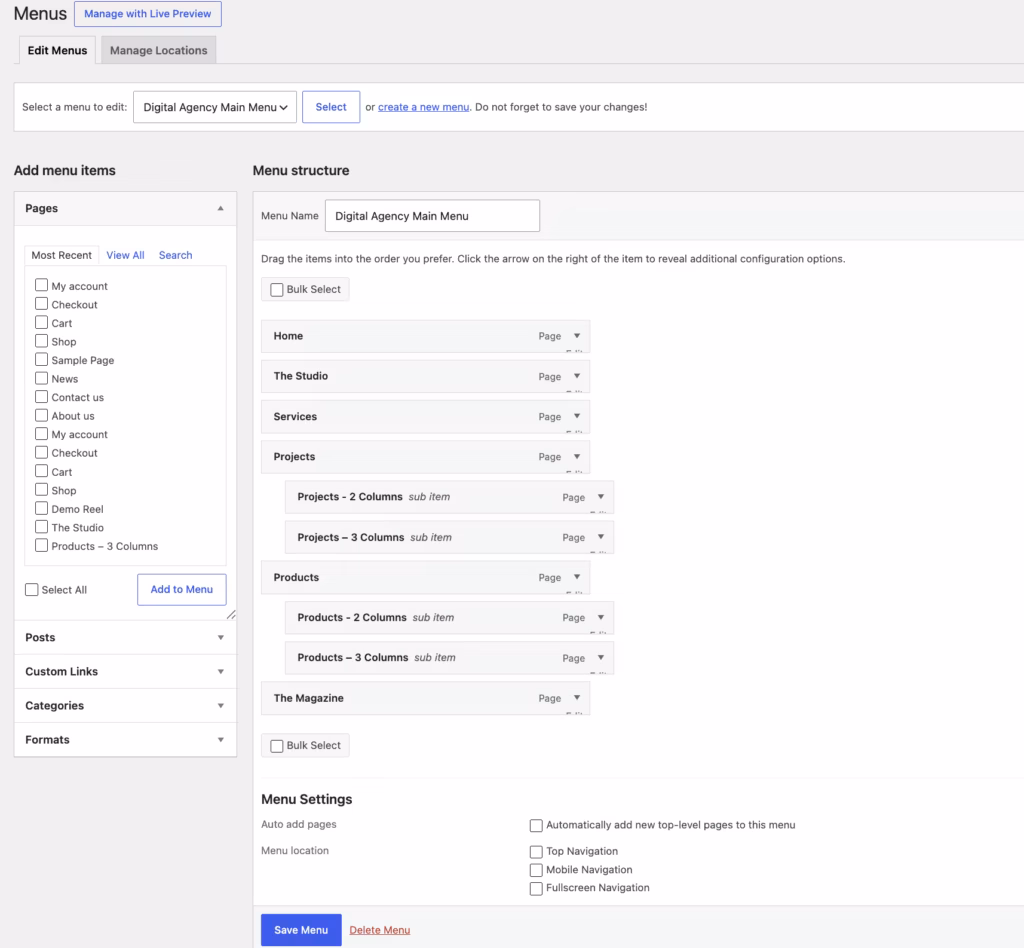Expand Projects – 3 Columns sub item arrow
The width and height of the screenshot is (1024, 948).
[601, 537]
